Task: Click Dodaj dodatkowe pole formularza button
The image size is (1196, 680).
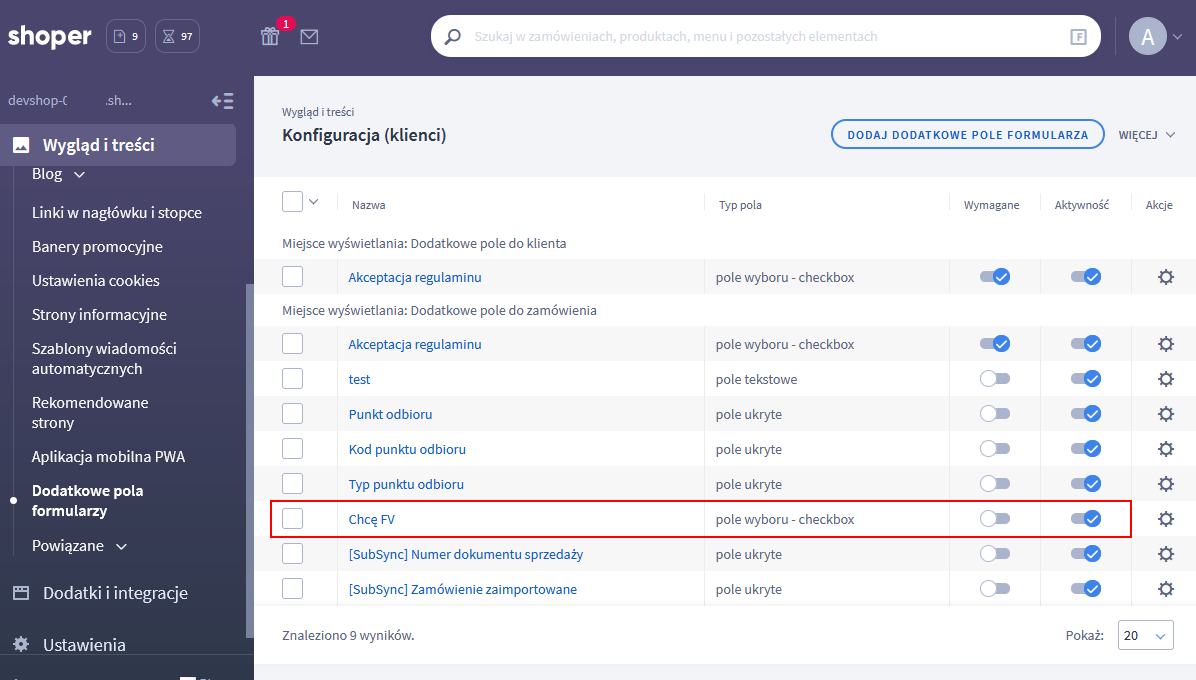Action: coord(967,134)
